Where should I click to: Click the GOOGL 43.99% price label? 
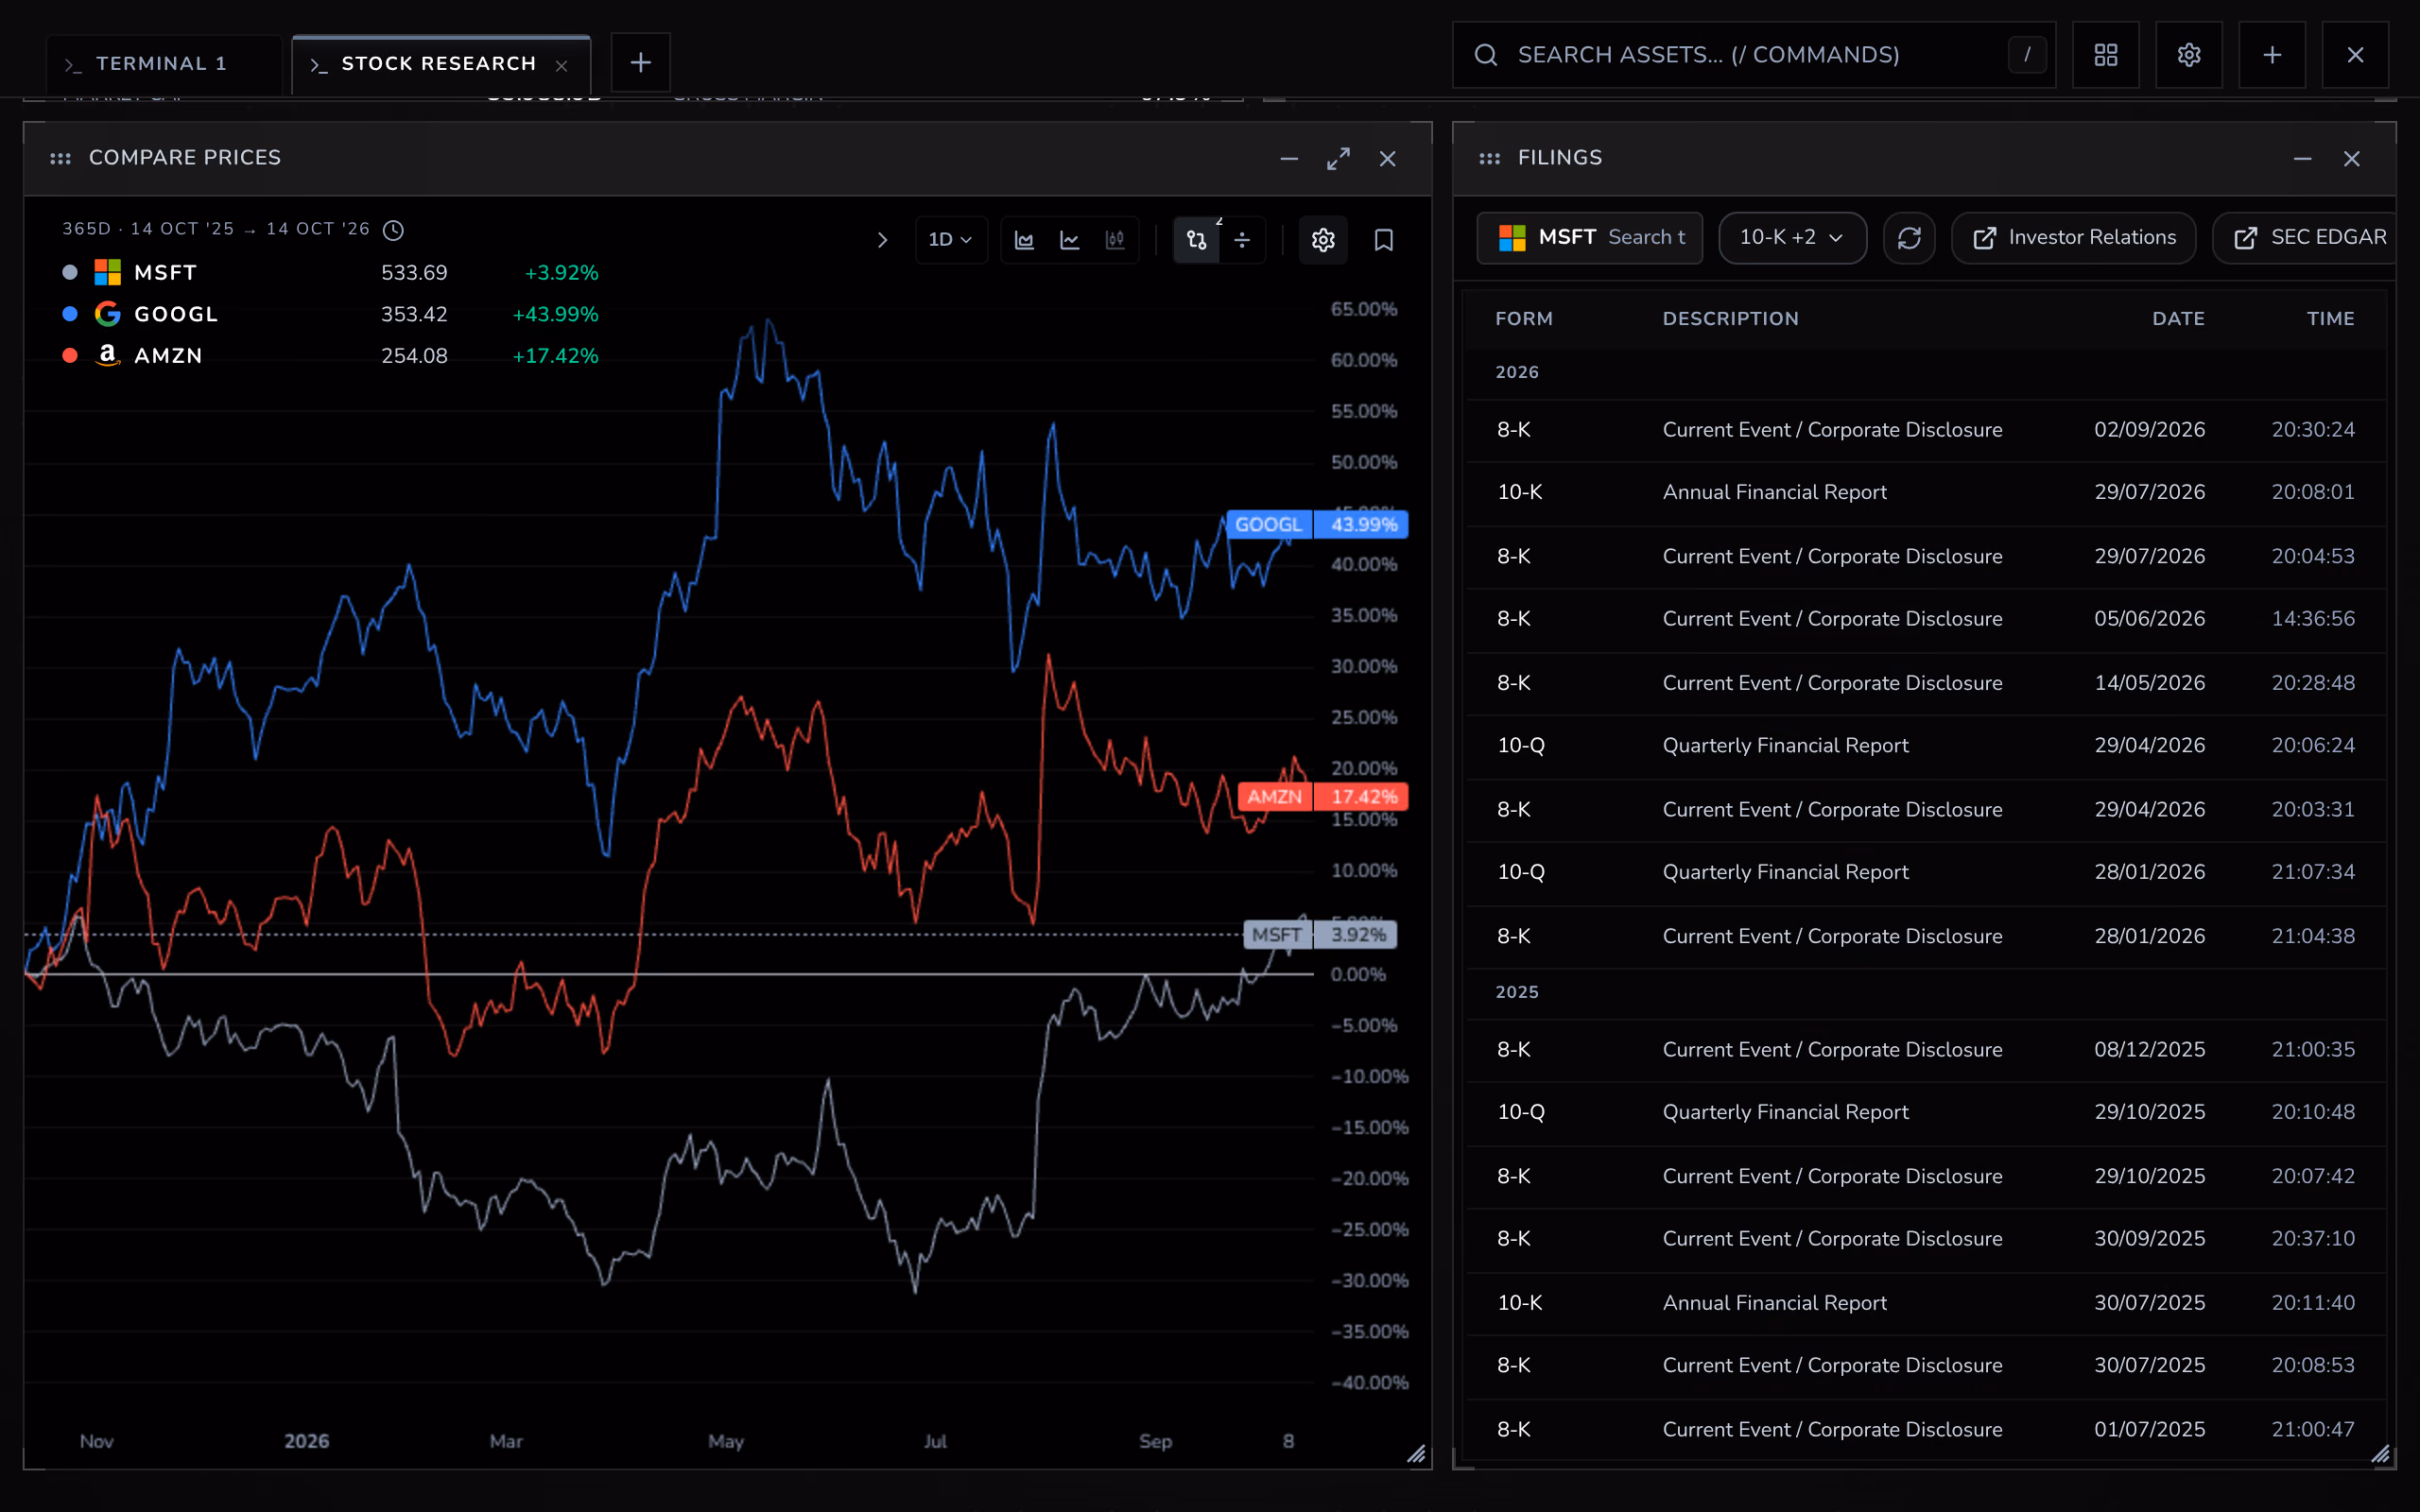[1317, 524]
